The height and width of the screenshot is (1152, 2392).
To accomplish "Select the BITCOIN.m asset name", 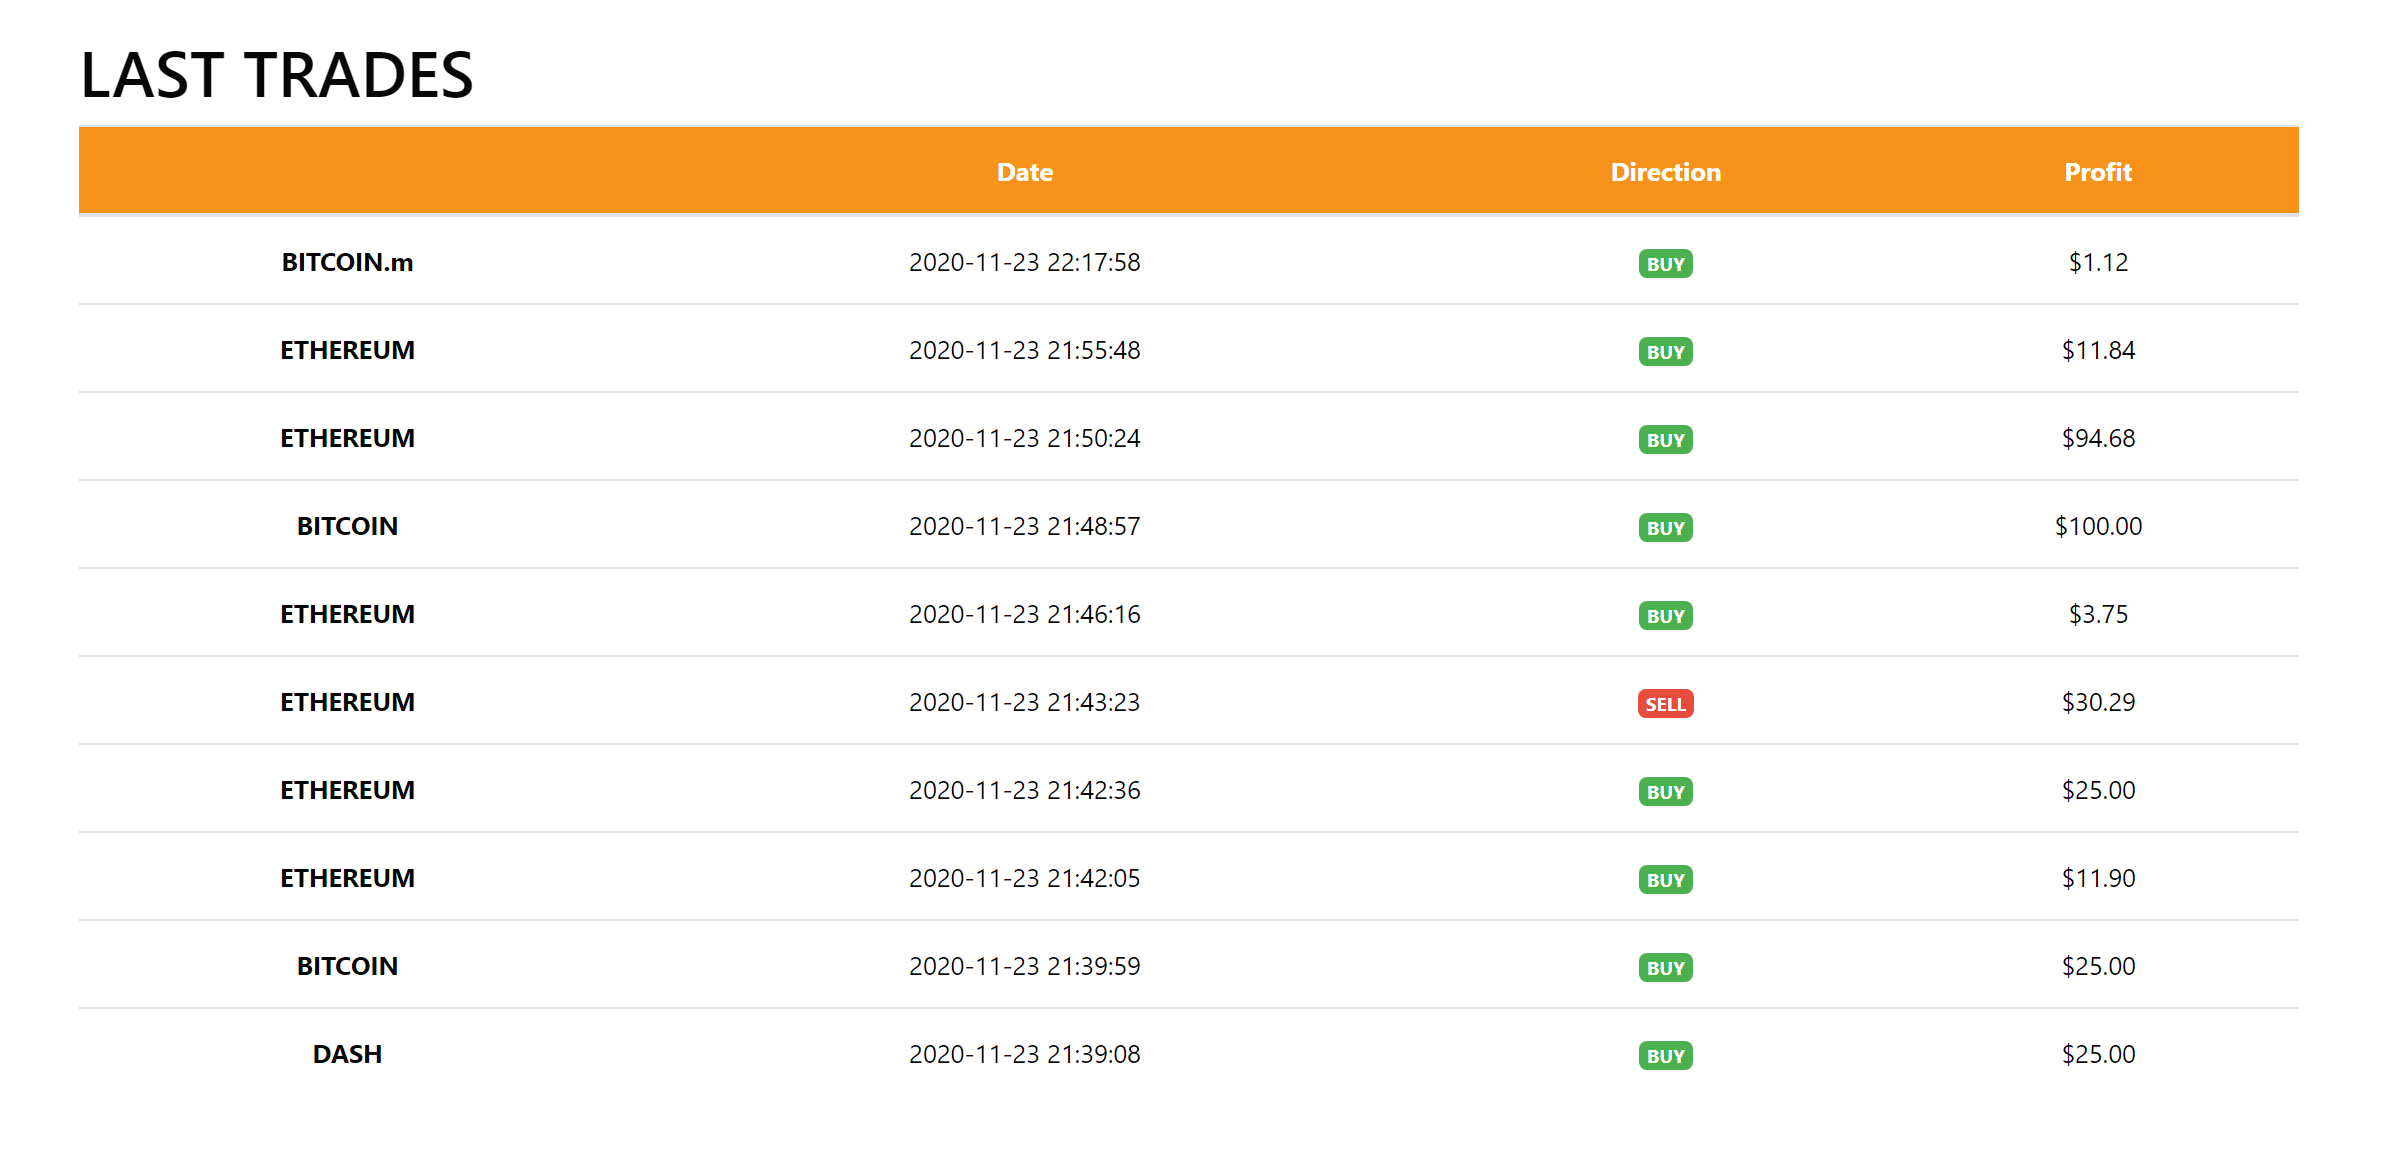I will [347, 262].
